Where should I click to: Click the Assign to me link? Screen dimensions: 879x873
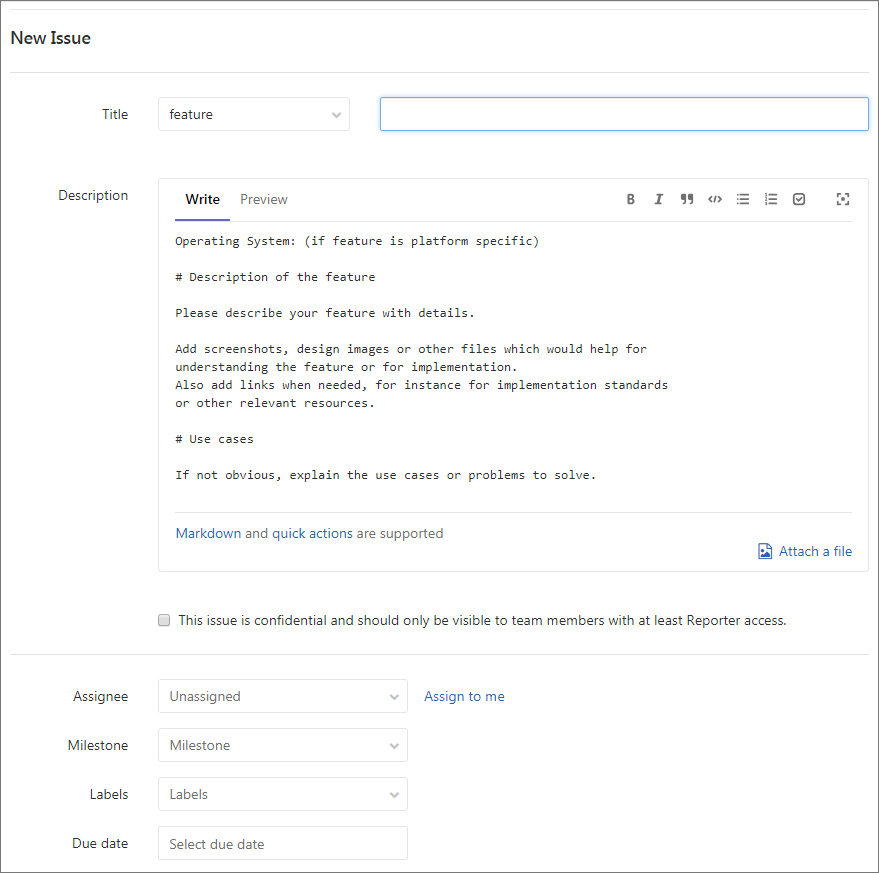click(x=464, y=696)
